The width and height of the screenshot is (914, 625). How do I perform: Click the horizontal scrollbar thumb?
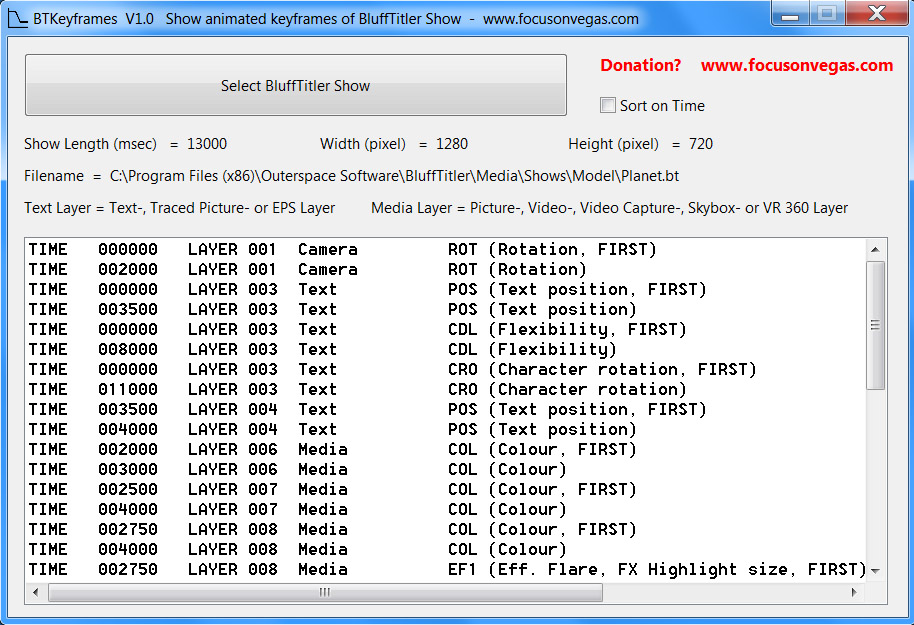[x=325, y=592]
